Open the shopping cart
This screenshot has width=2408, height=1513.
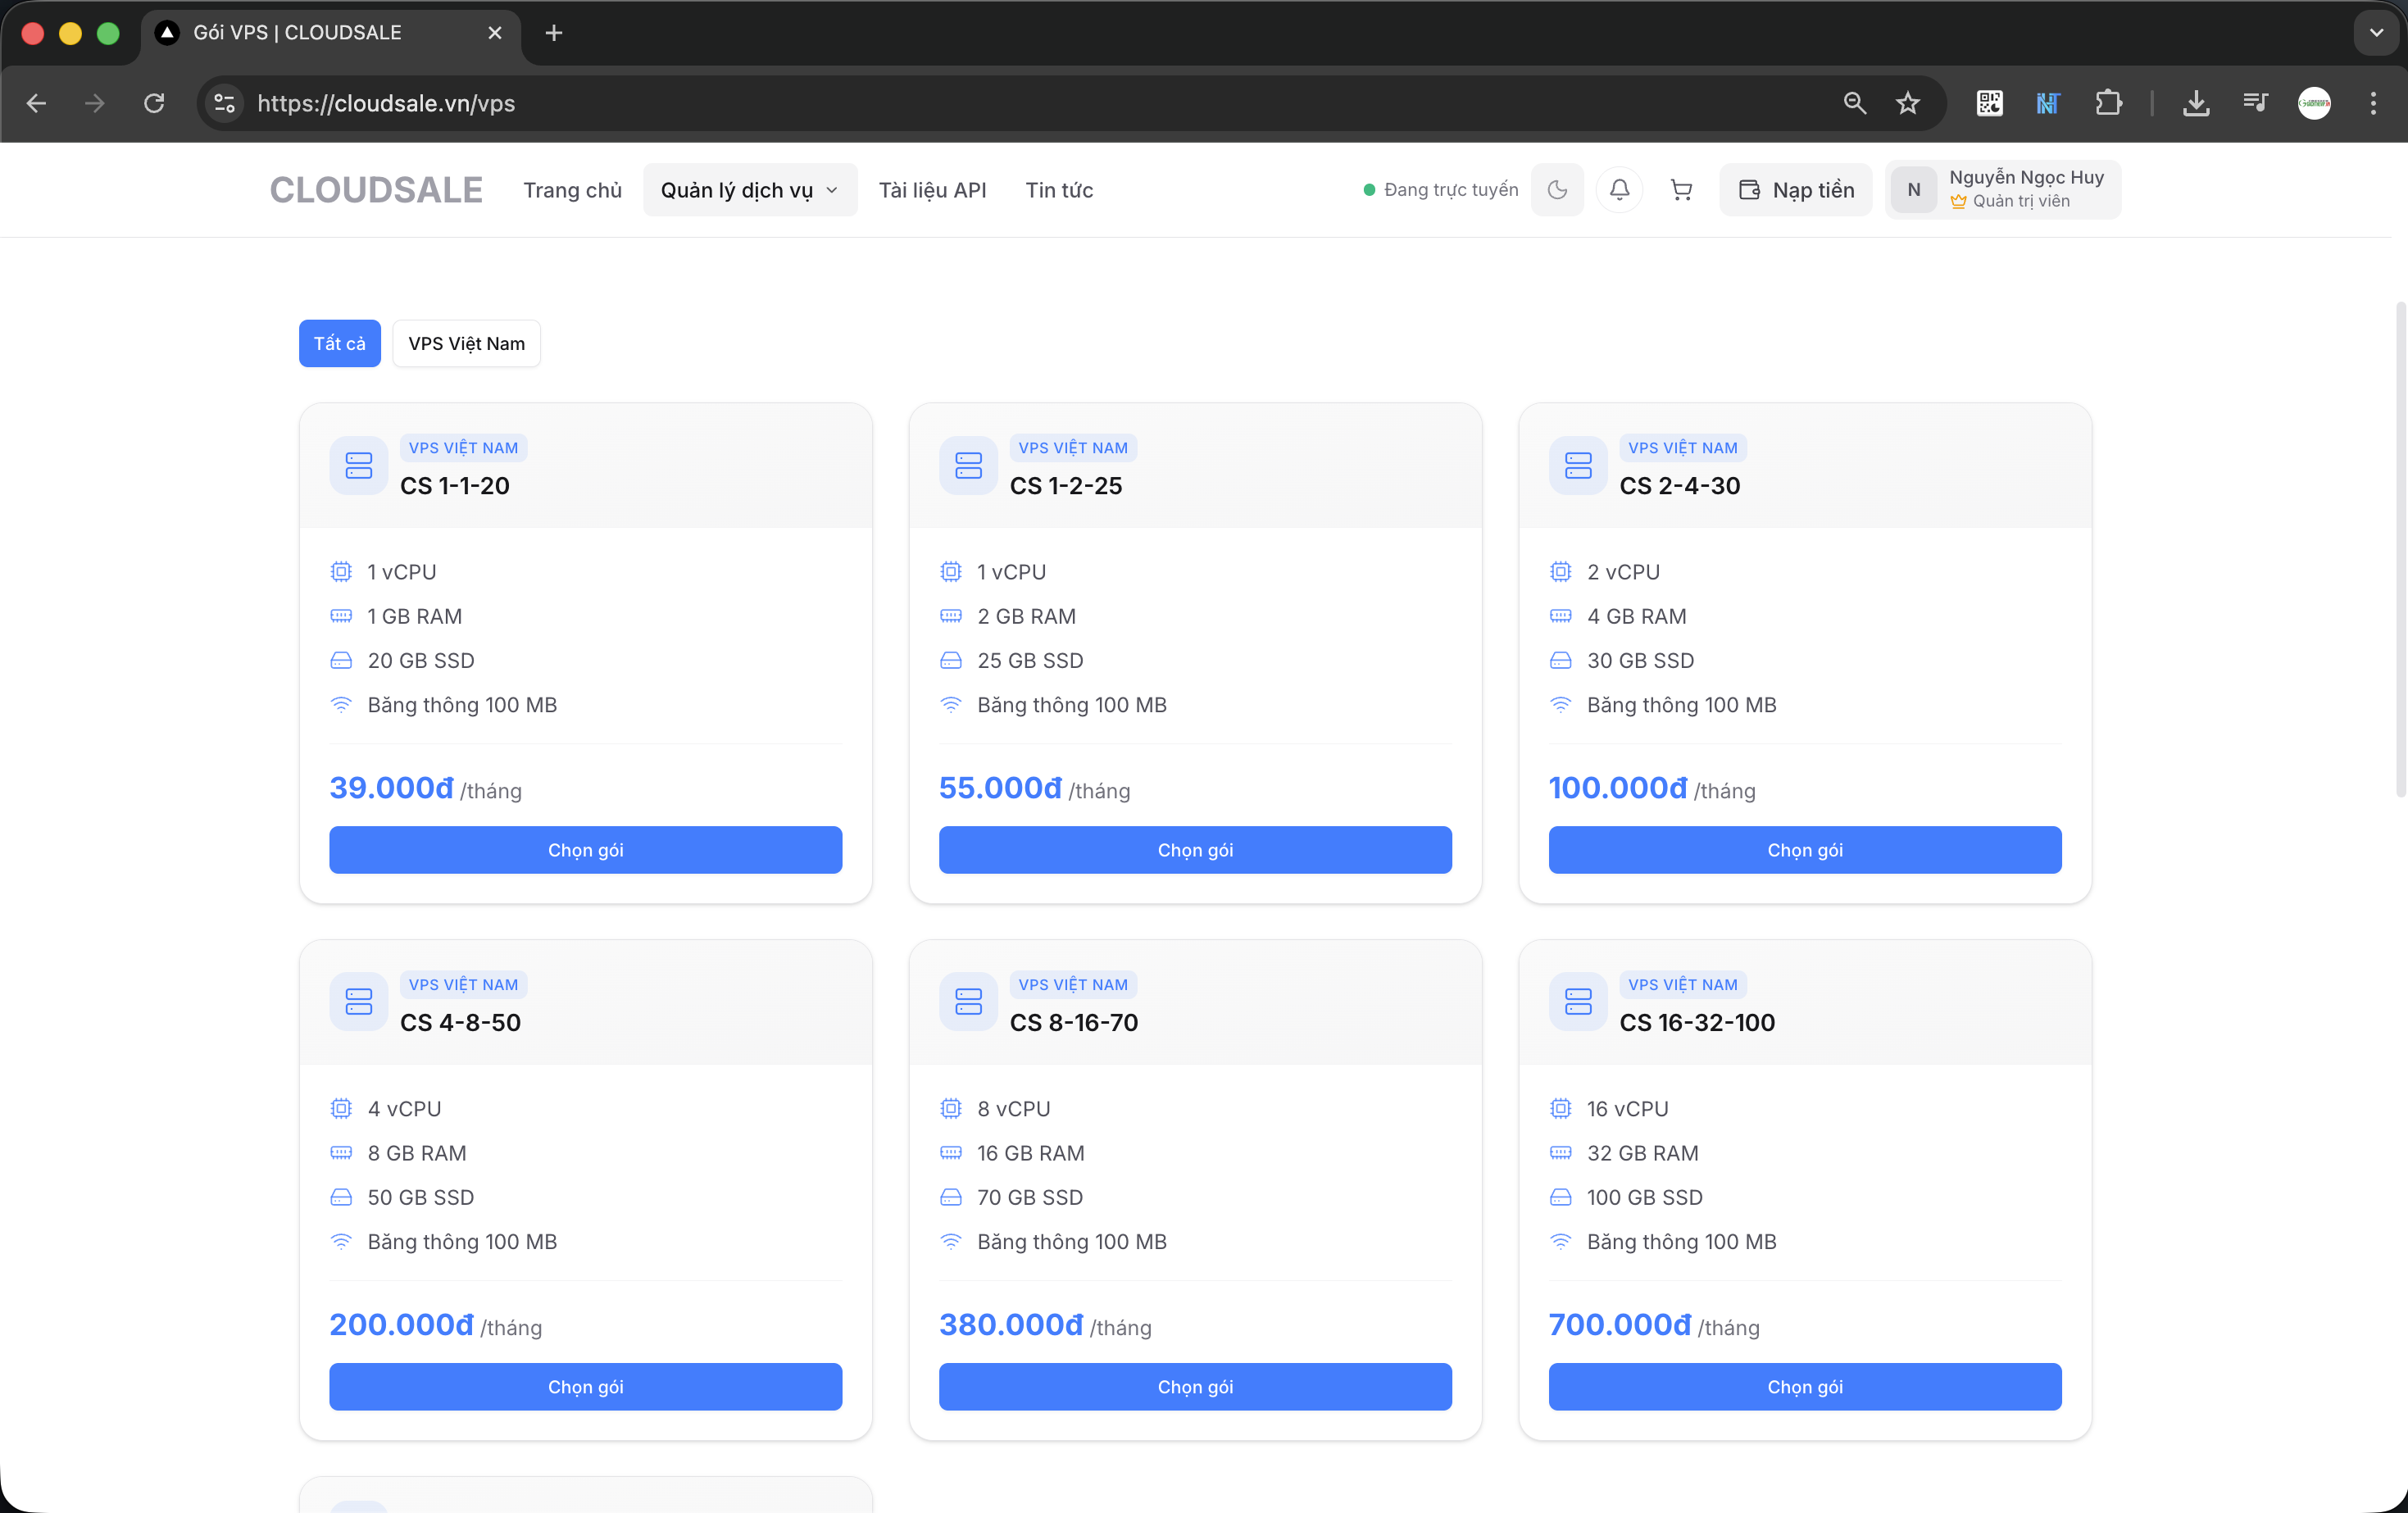(x=1681, y=190)
